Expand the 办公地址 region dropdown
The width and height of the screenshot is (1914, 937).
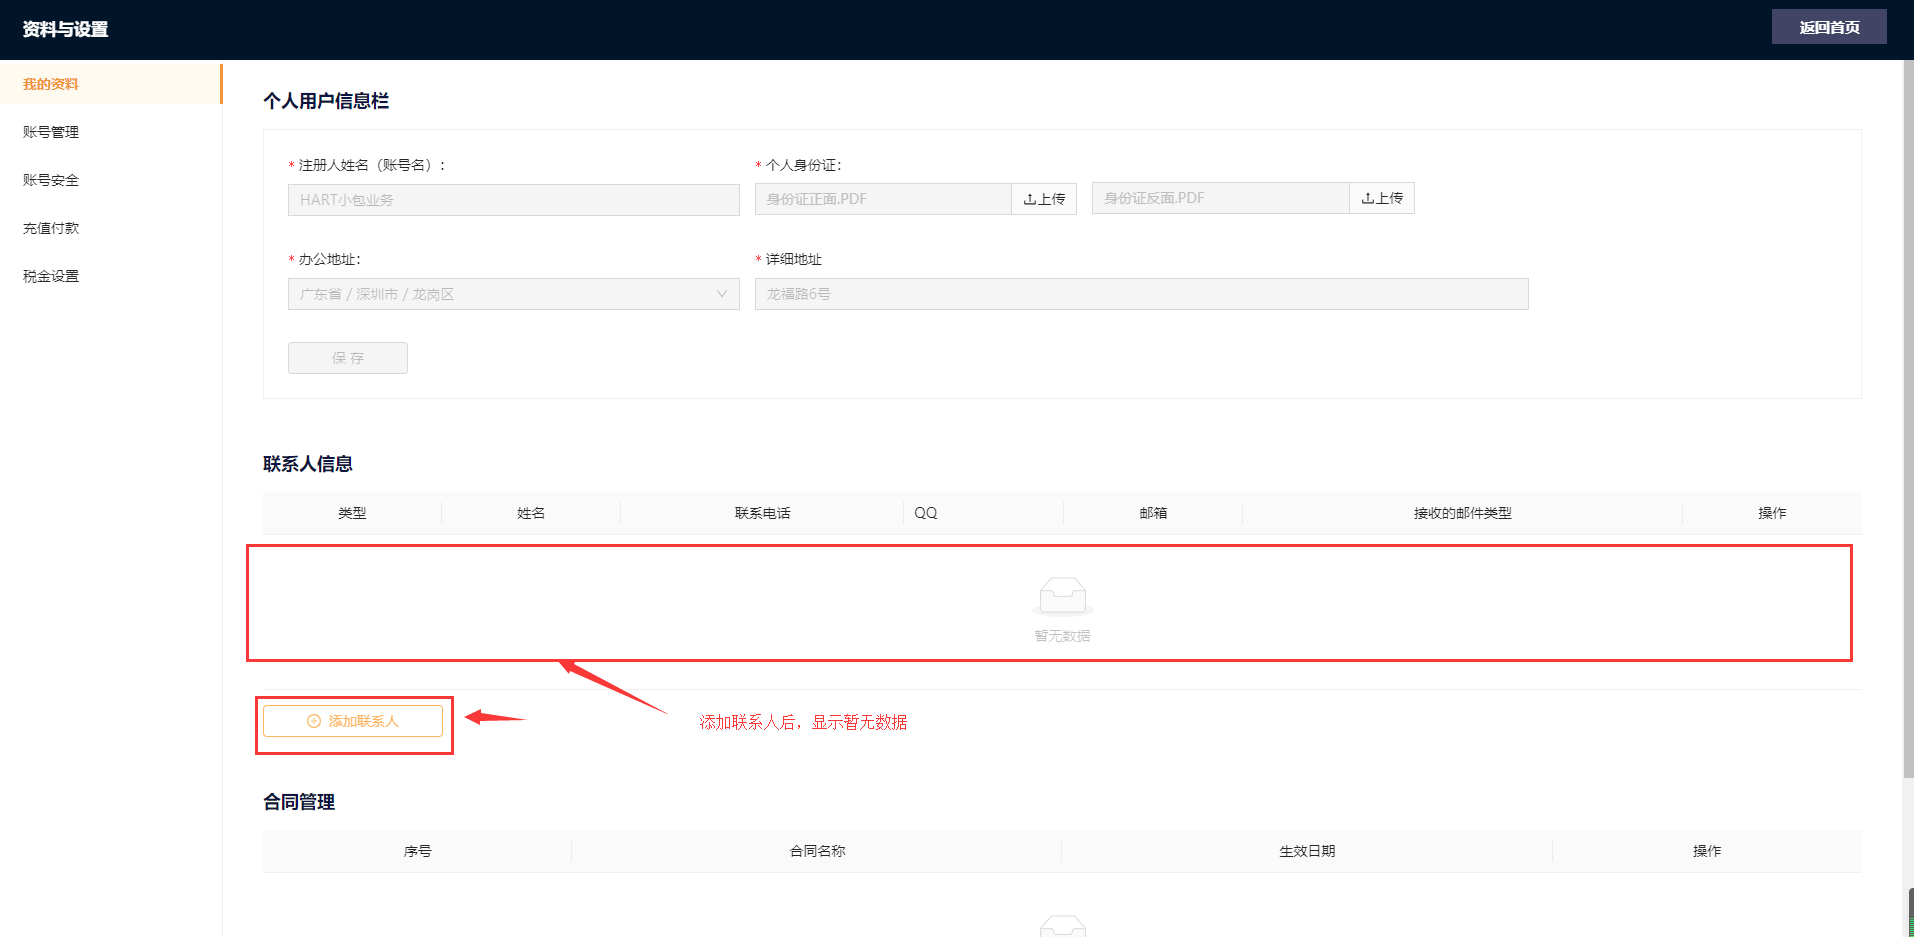click(513, 294)
